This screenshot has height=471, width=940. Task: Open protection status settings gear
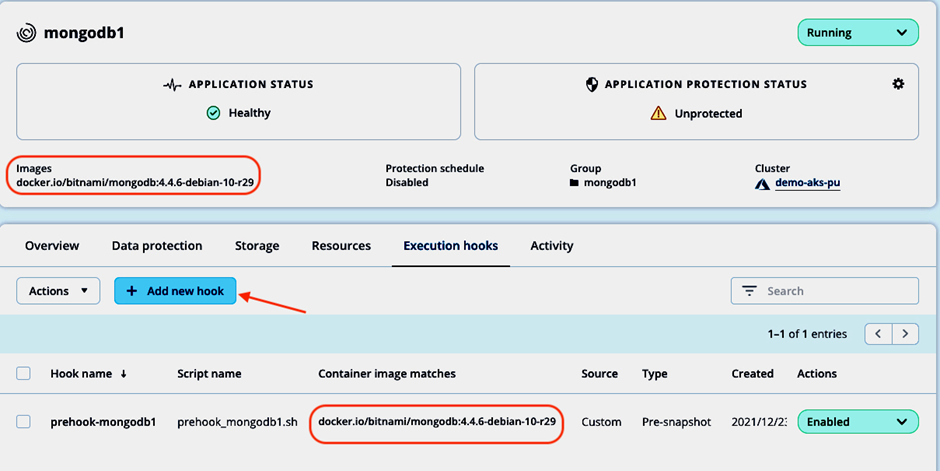(x=897, y=84)
